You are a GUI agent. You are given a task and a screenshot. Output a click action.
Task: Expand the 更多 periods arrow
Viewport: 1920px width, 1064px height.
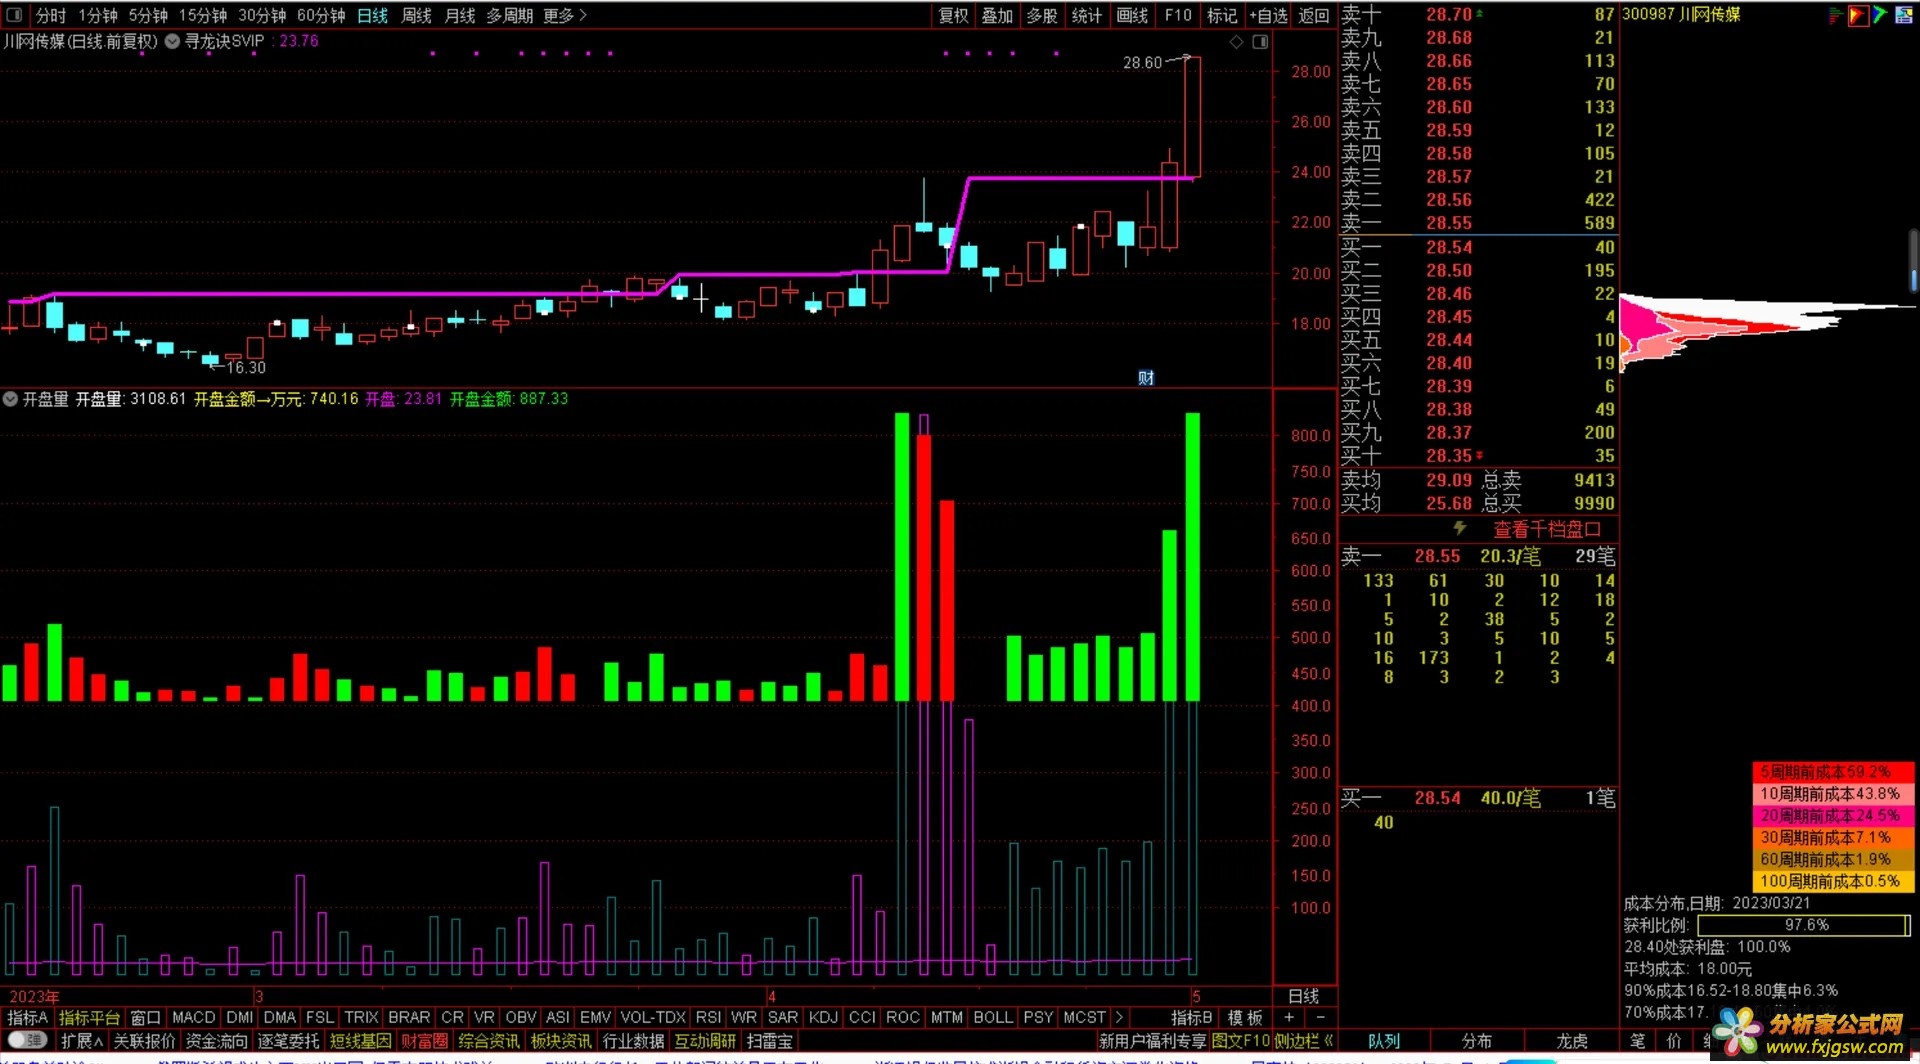583,15
